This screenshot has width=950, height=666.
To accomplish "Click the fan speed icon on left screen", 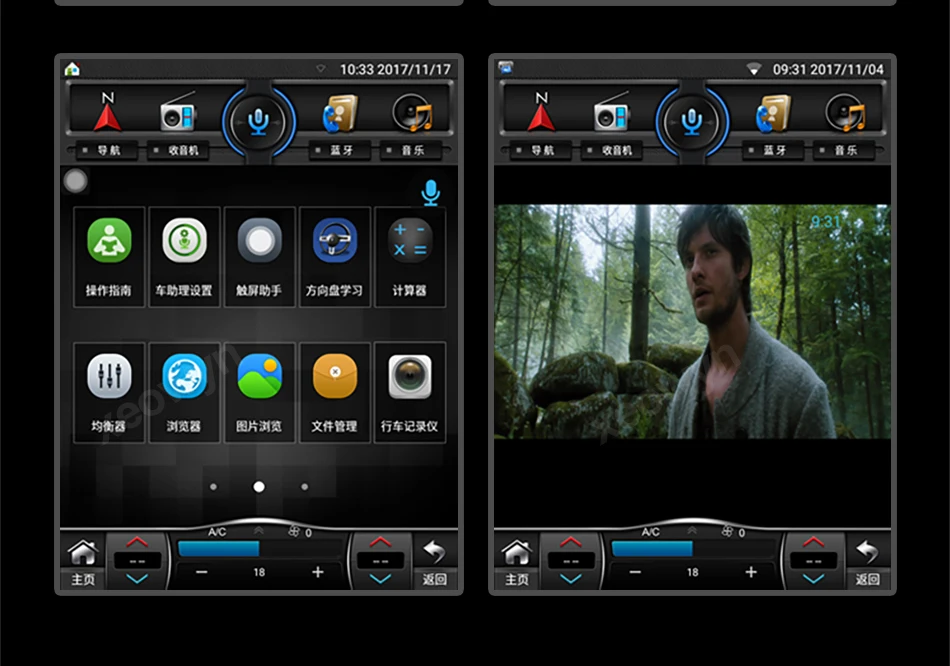I will pos(294,531).
